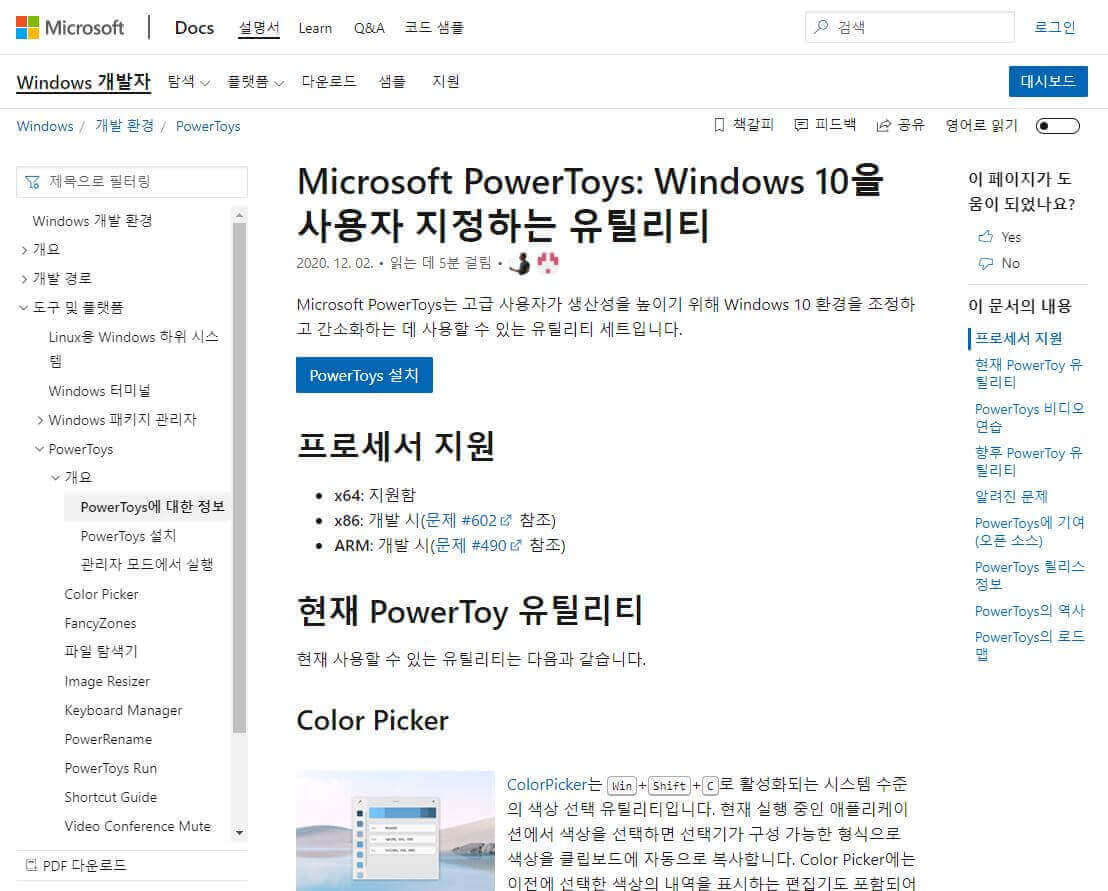Click the share (공유) icon
1108x891 pixels.
[883, 125]
